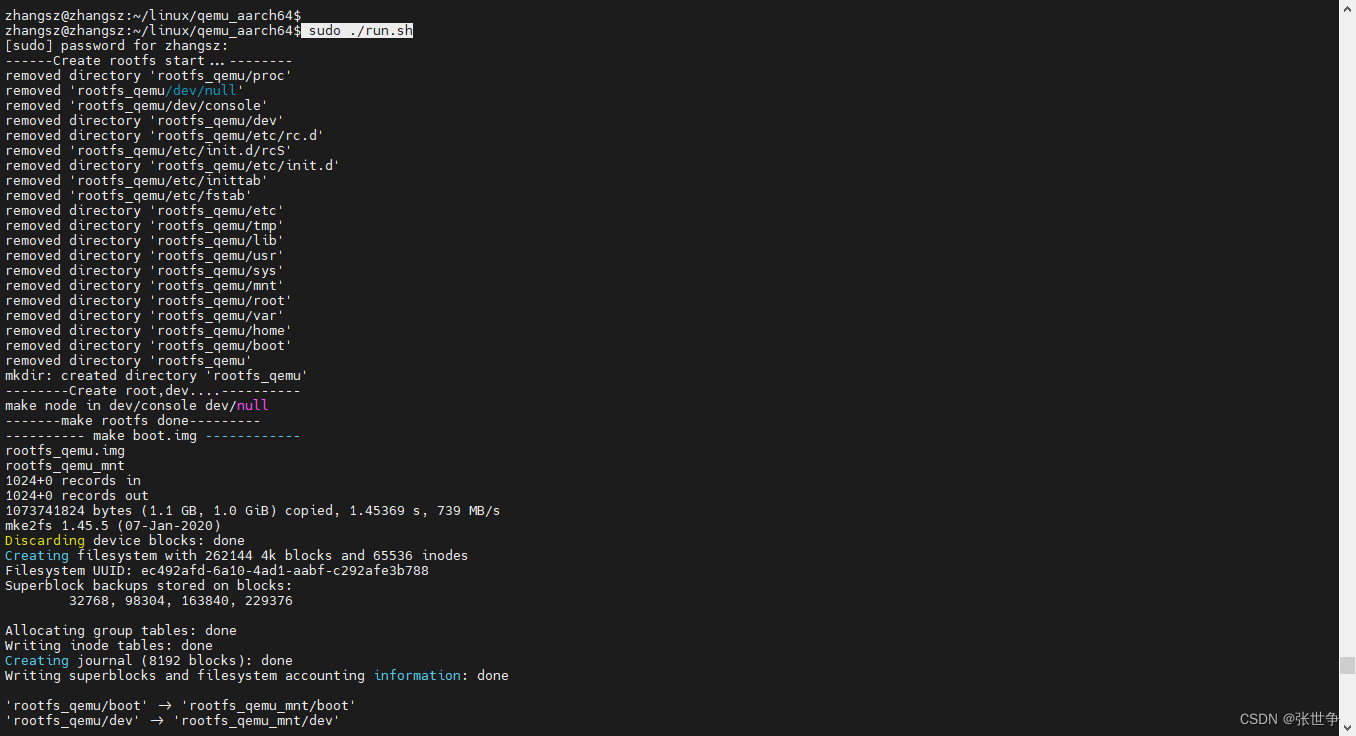Select line removed directory 'rootfs_qemu/home'
This screenshot has width=1356, height=736.
pos(149,331)
